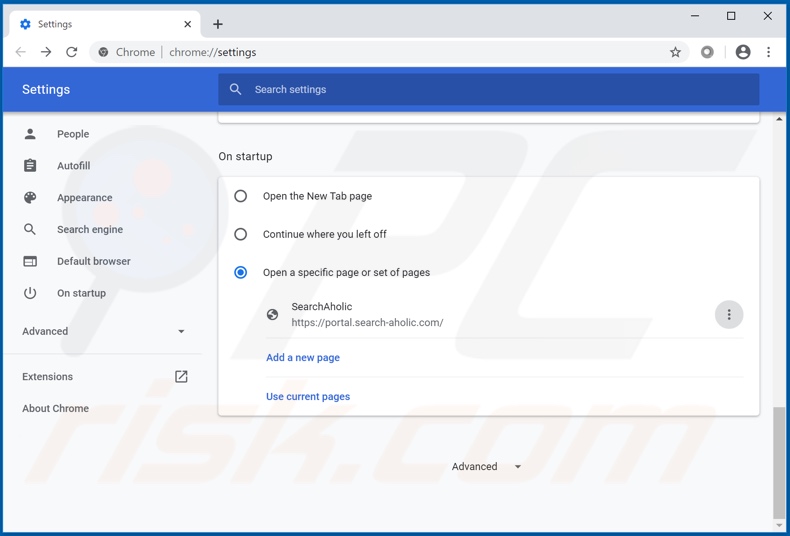
Task: Choose "Open a specific page or set of pages"
Action: pos(241,272)
